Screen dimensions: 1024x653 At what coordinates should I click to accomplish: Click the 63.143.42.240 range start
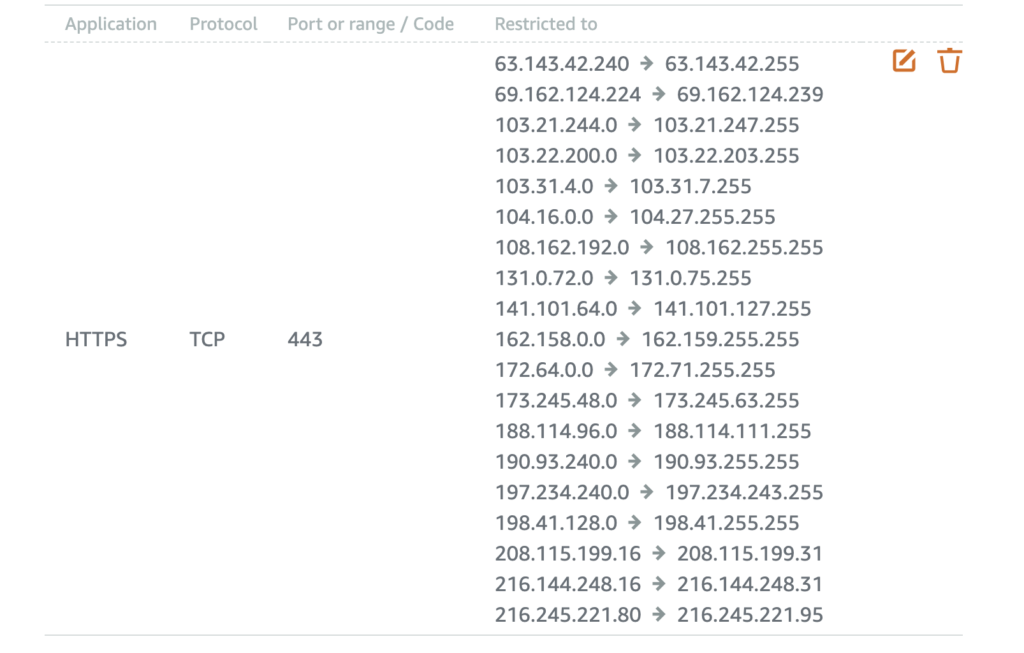coord(562,64)
